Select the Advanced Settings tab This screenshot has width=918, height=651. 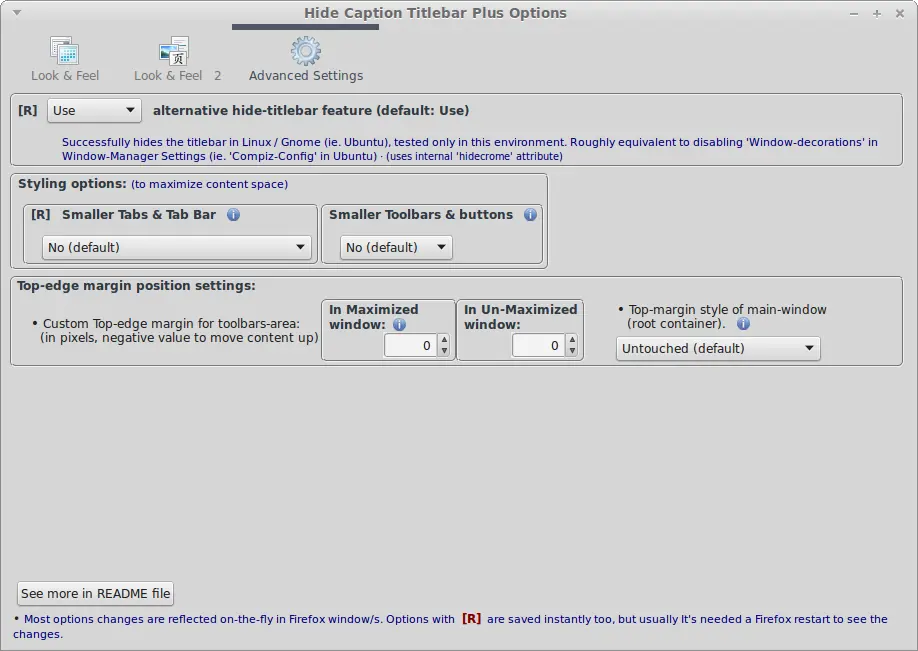coord(306,60)
